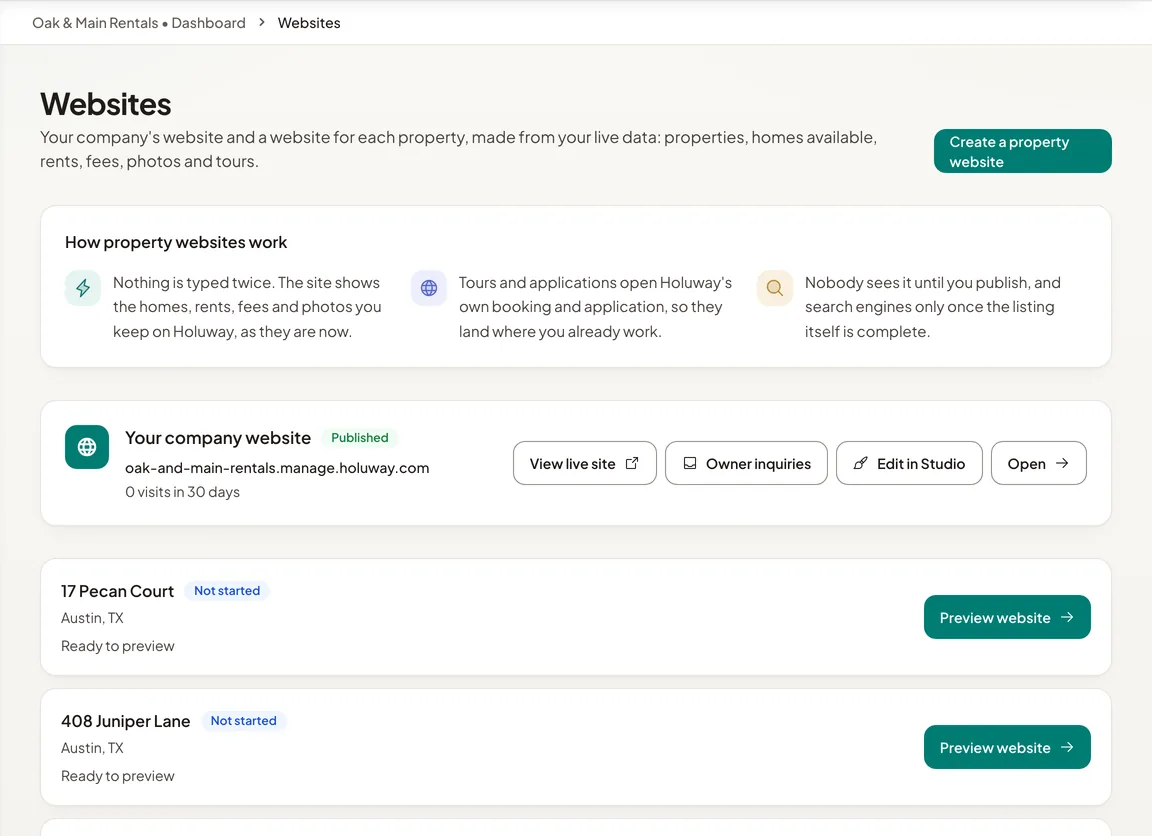1152x836 pixels.
Task: Click the Published status badge
Action: click(x=360, y=438)
